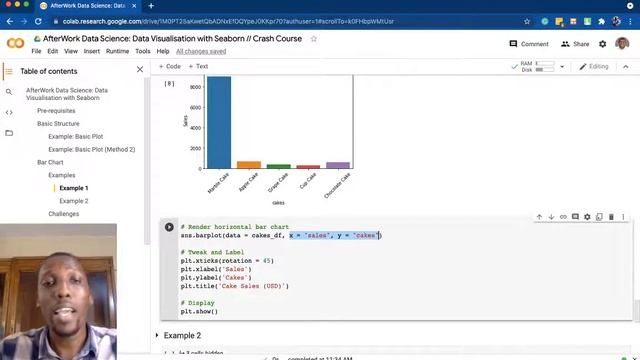Open the user account avatar
This screenshot has width=640, height=360.
click(x=622, y=43)
